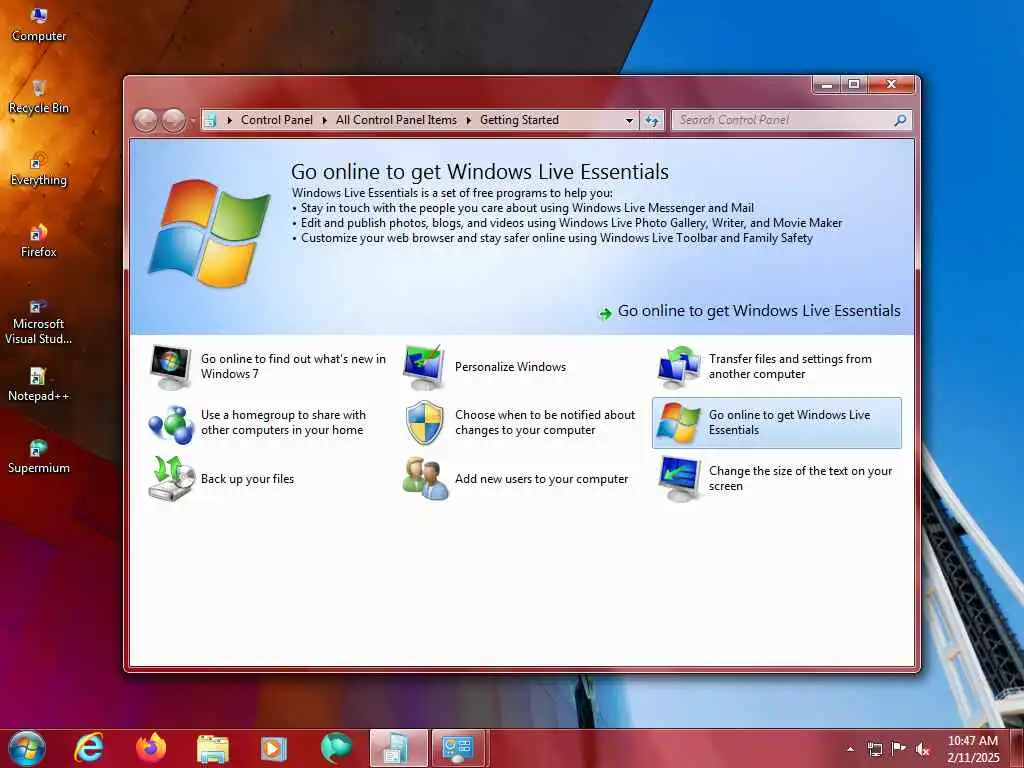
Task: Click the network status tray icon
Action: (x=874, y=749)
